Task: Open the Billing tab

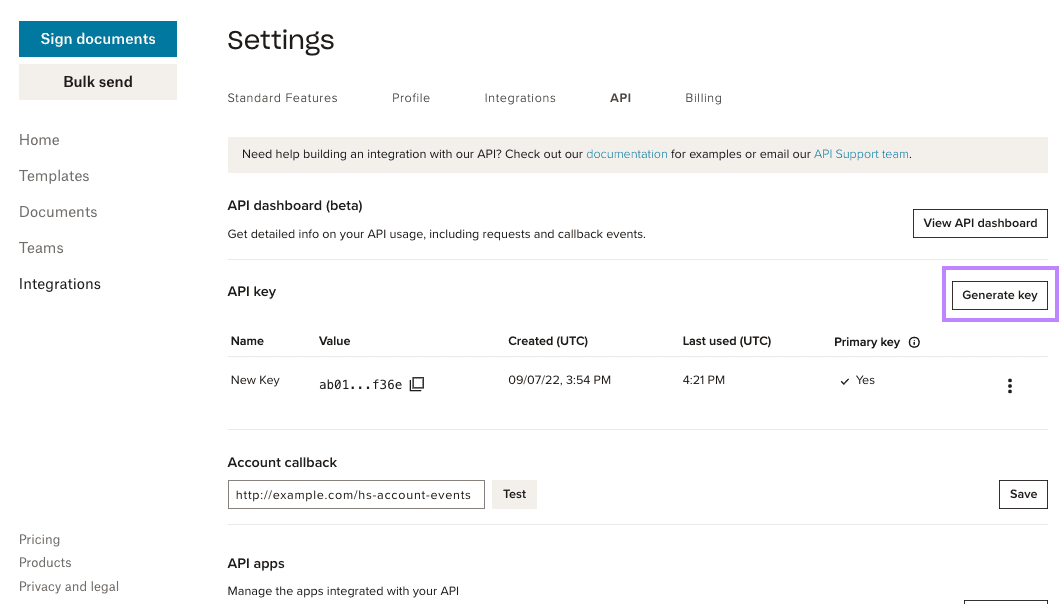Action: (x=703, y=98)
